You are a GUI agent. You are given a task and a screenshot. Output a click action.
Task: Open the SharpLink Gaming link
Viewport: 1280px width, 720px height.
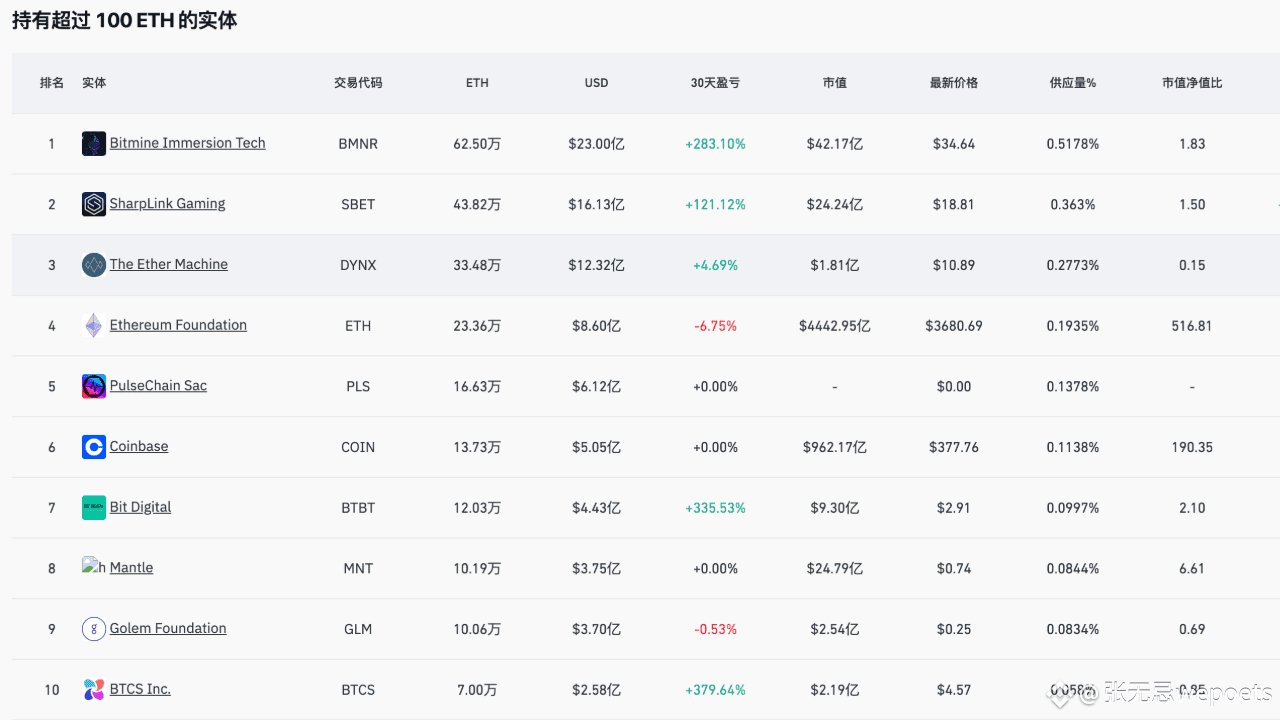[x=168, y=203]
